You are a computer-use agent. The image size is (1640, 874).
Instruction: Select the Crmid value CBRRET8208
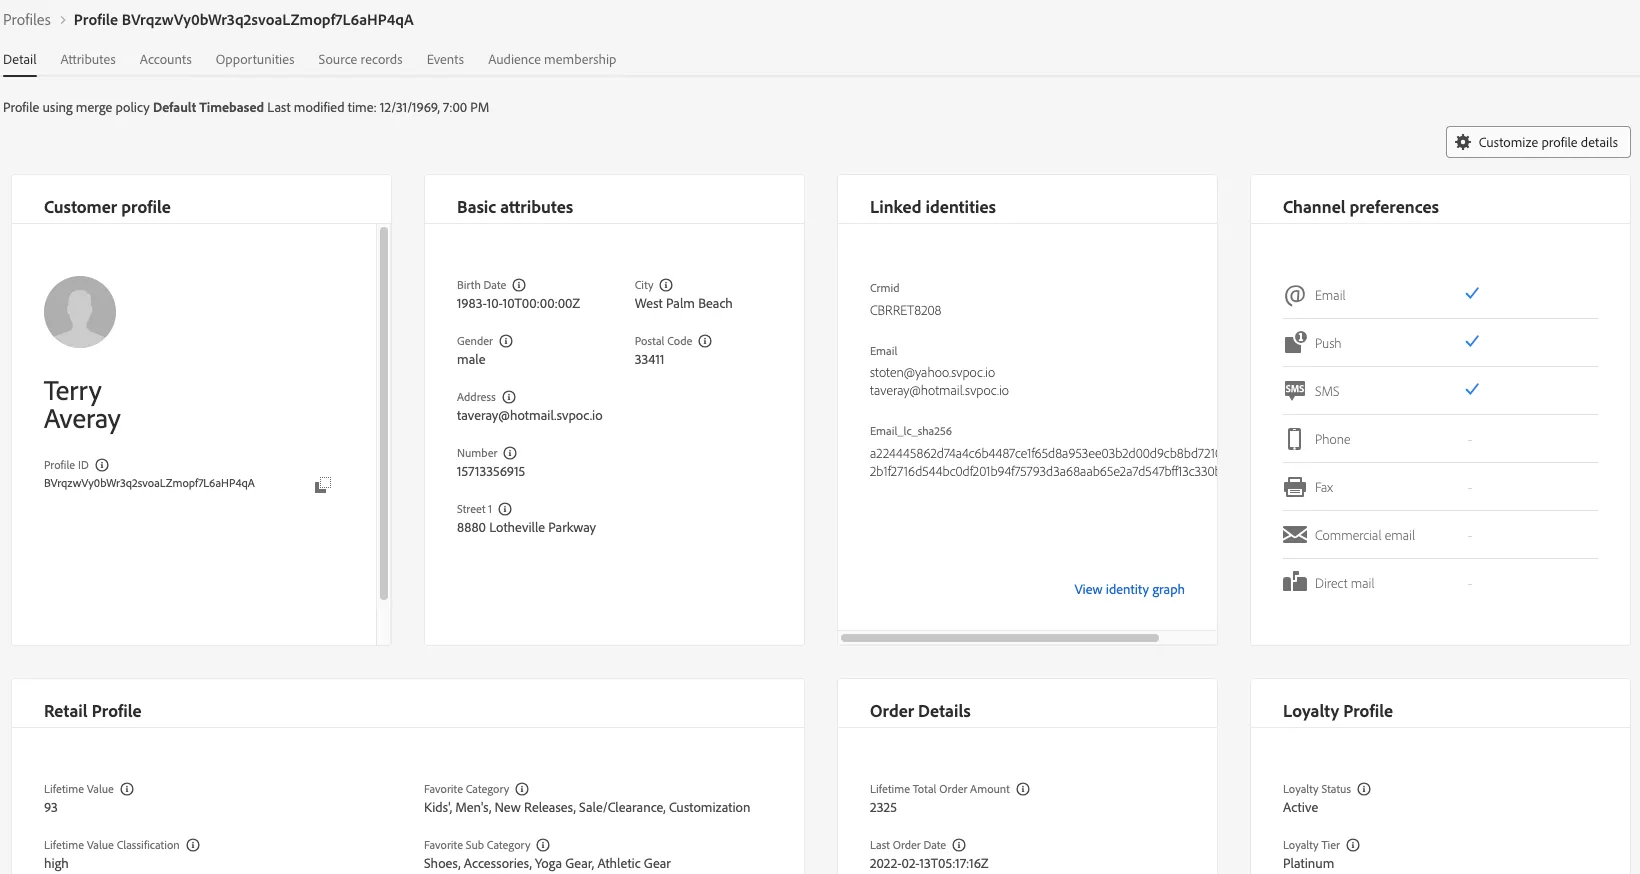point(905,310)
